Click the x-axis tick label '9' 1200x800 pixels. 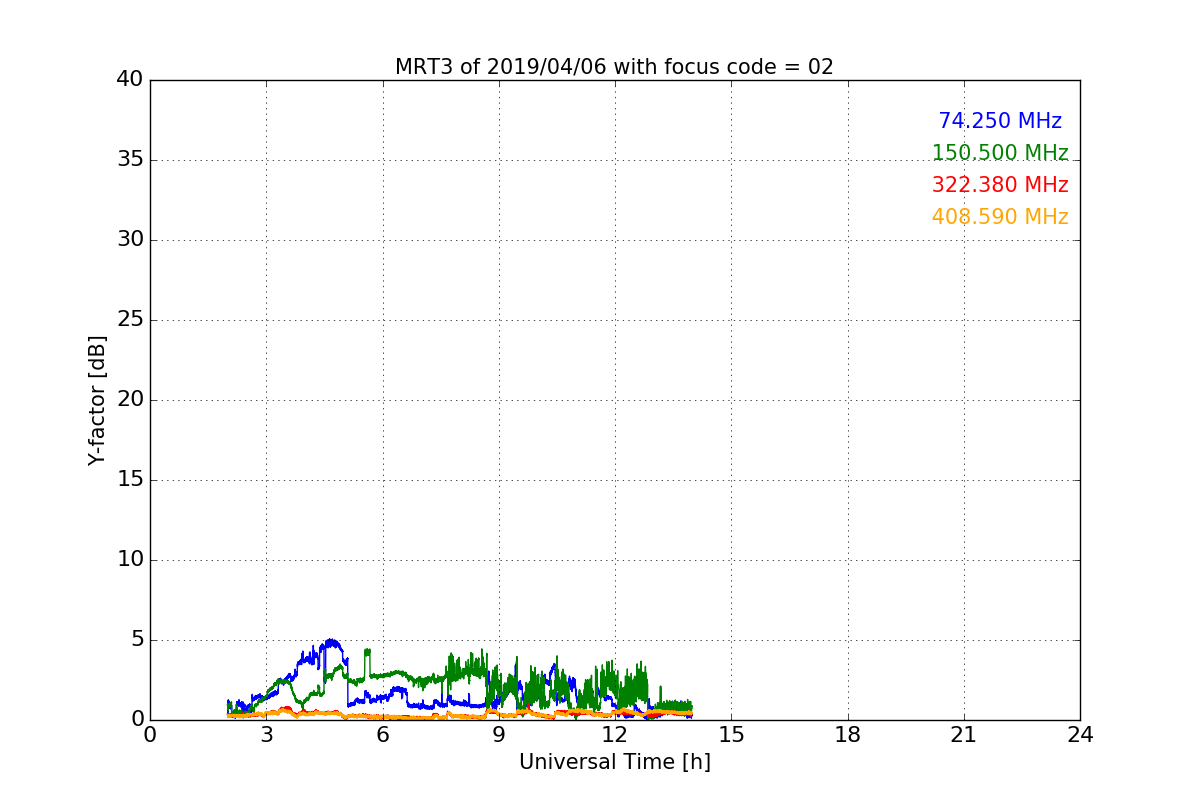[x=499, y=735]
